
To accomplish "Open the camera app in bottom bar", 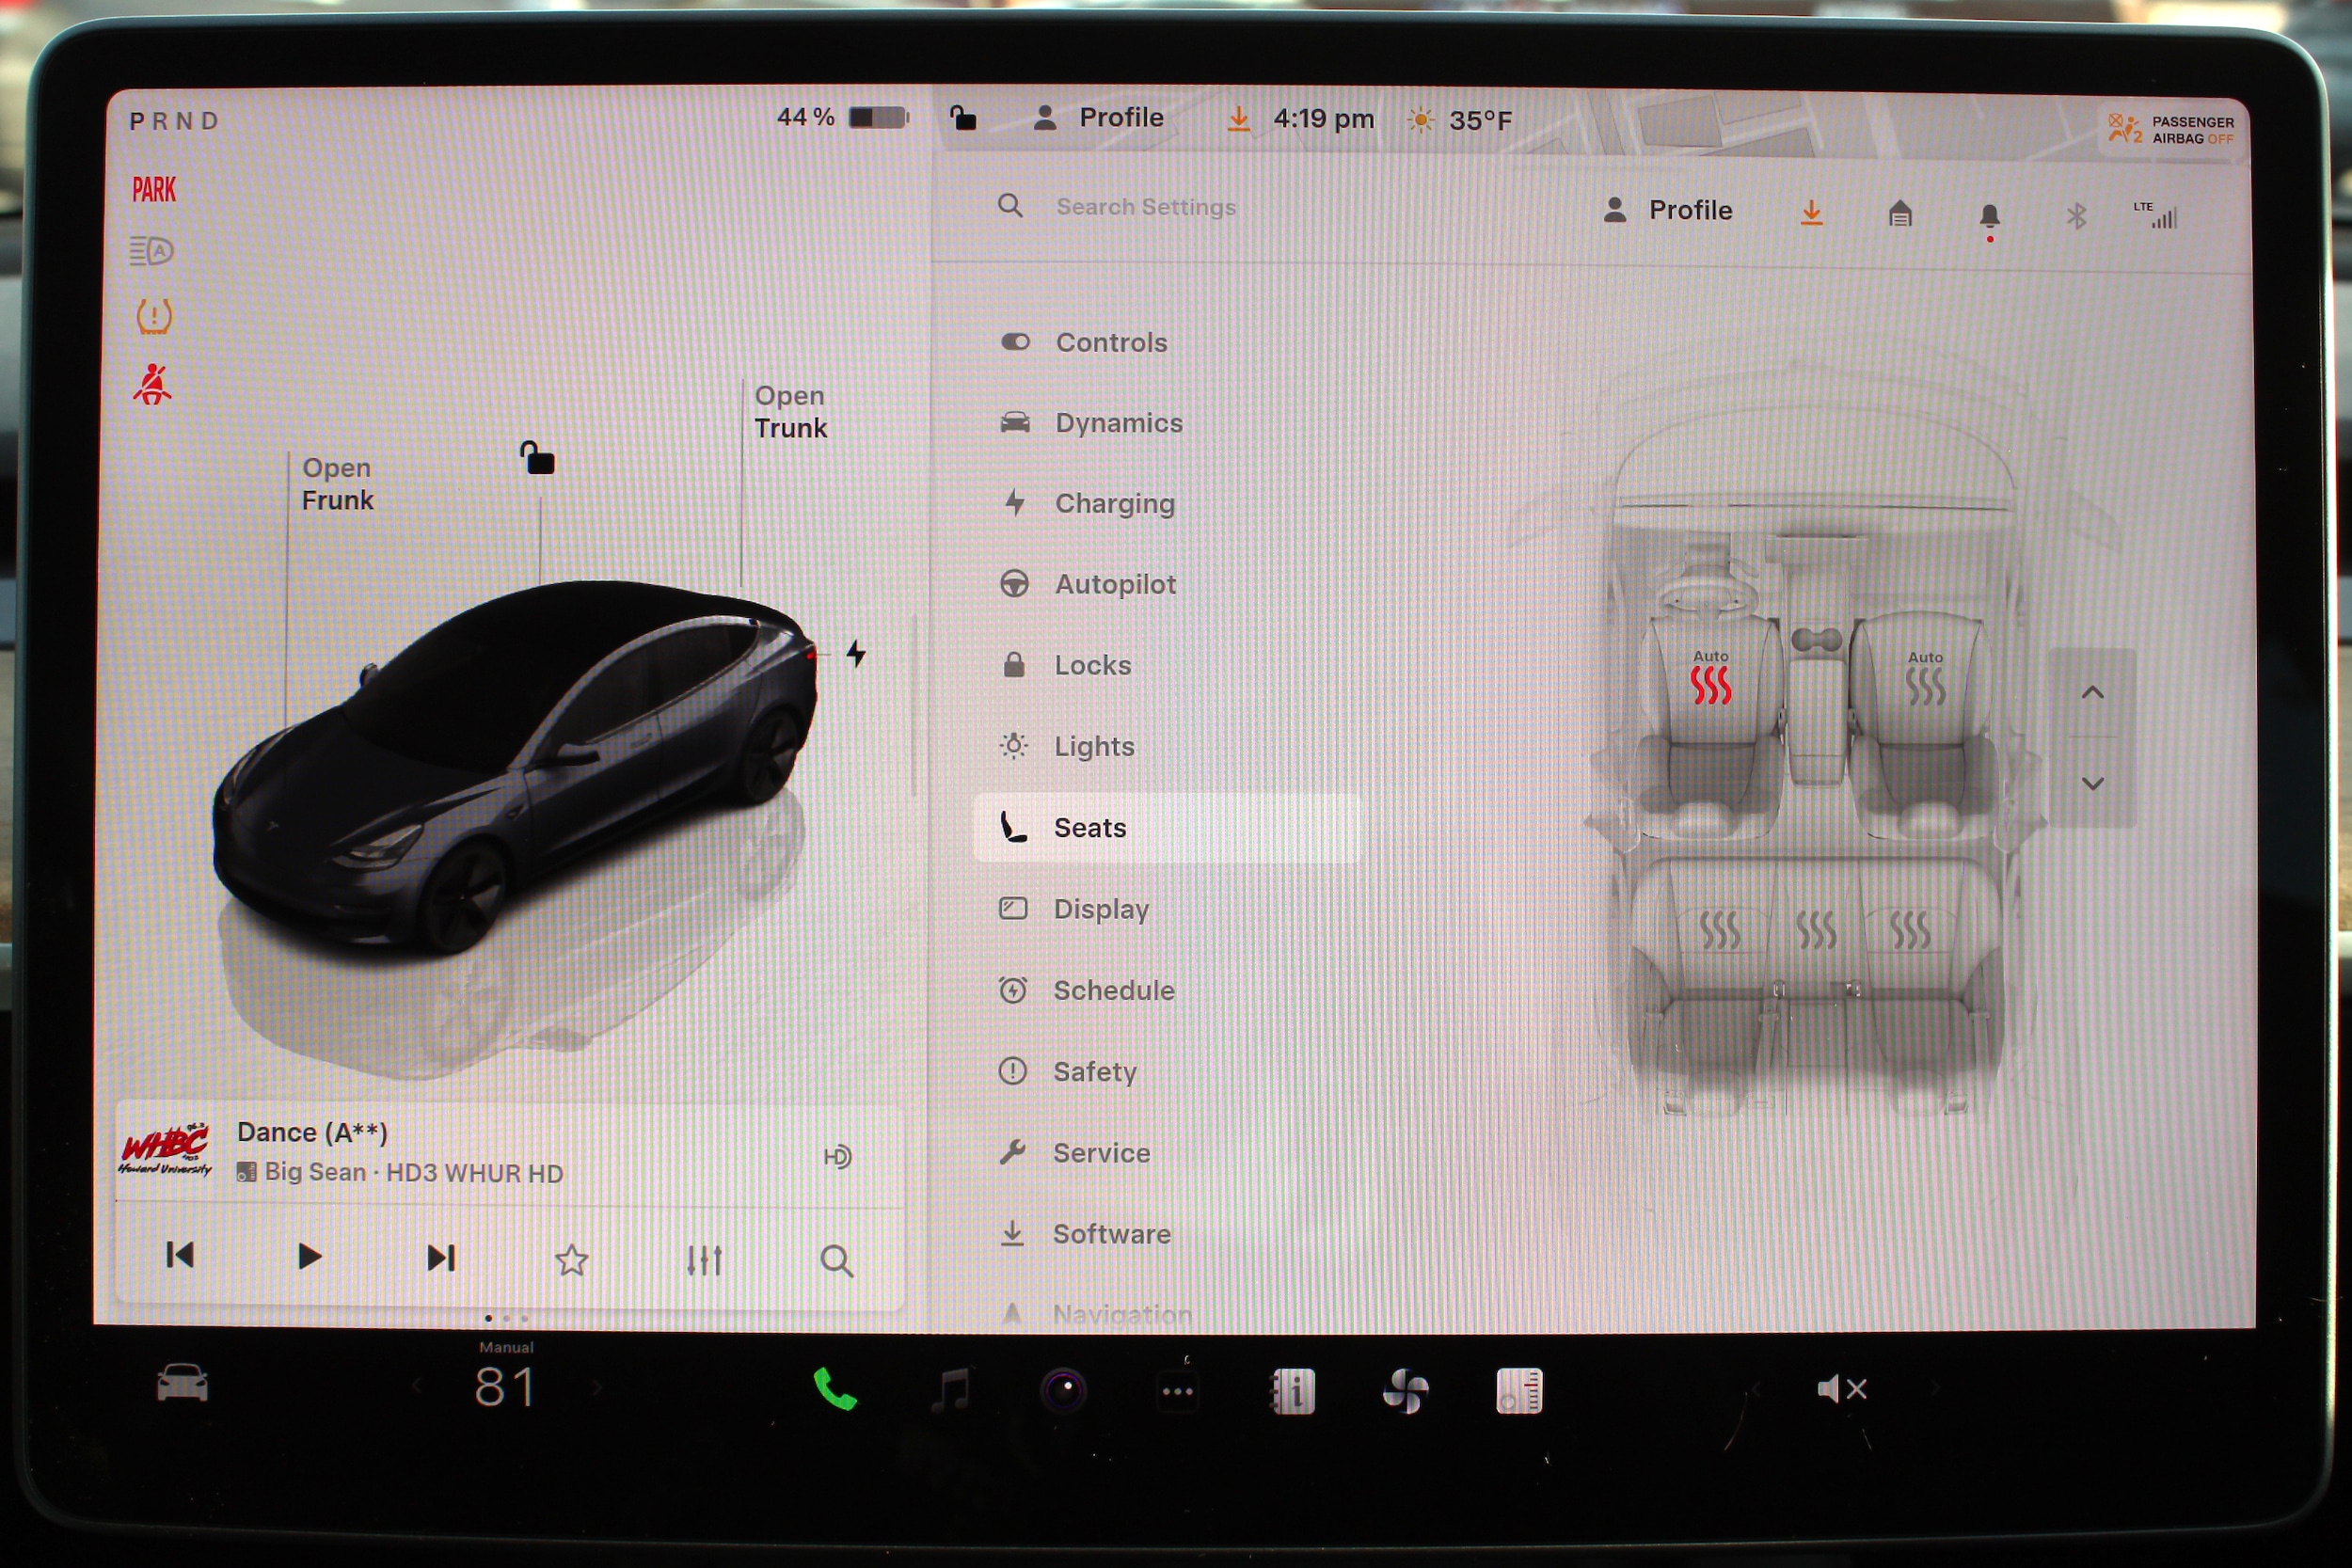I will click(1064, 1390).
